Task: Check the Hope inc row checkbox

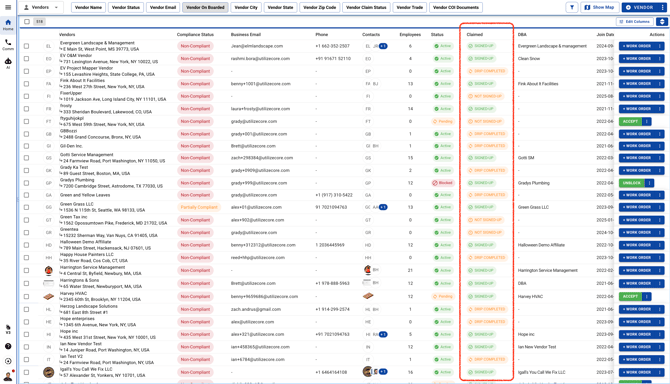Action: (x=26, y=334)
